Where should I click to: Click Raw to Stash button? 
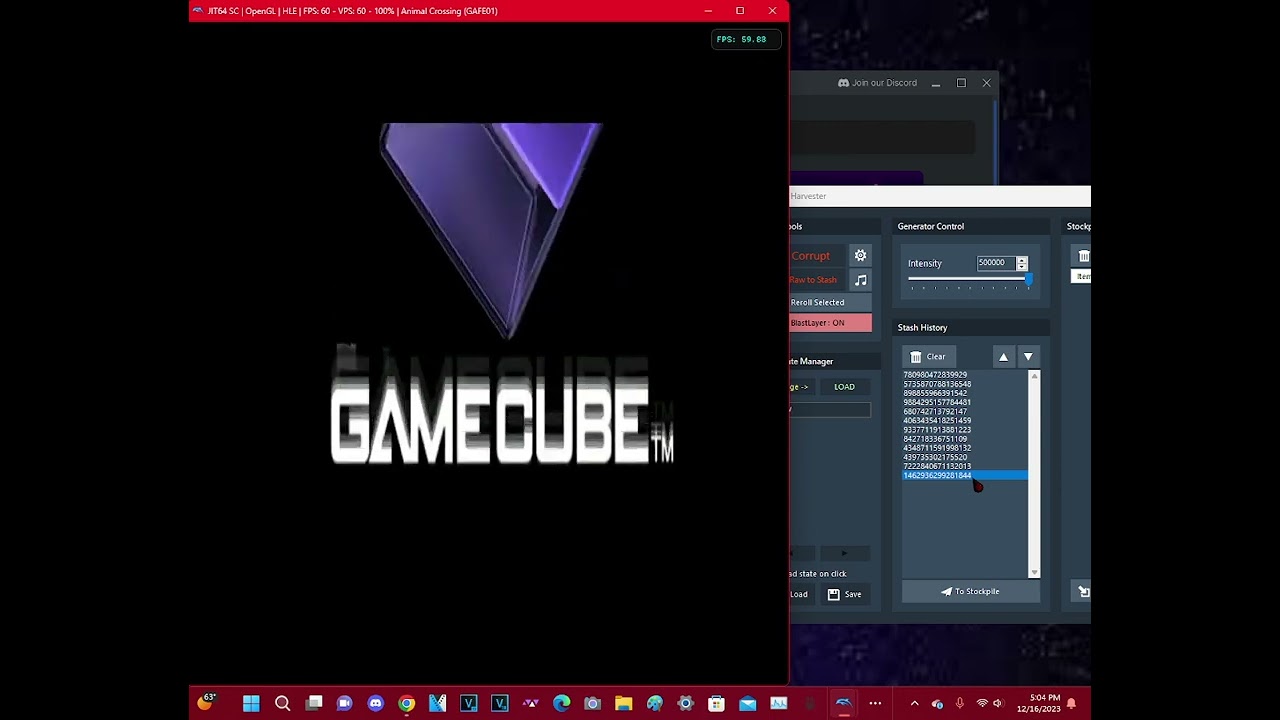pos(818,280)
